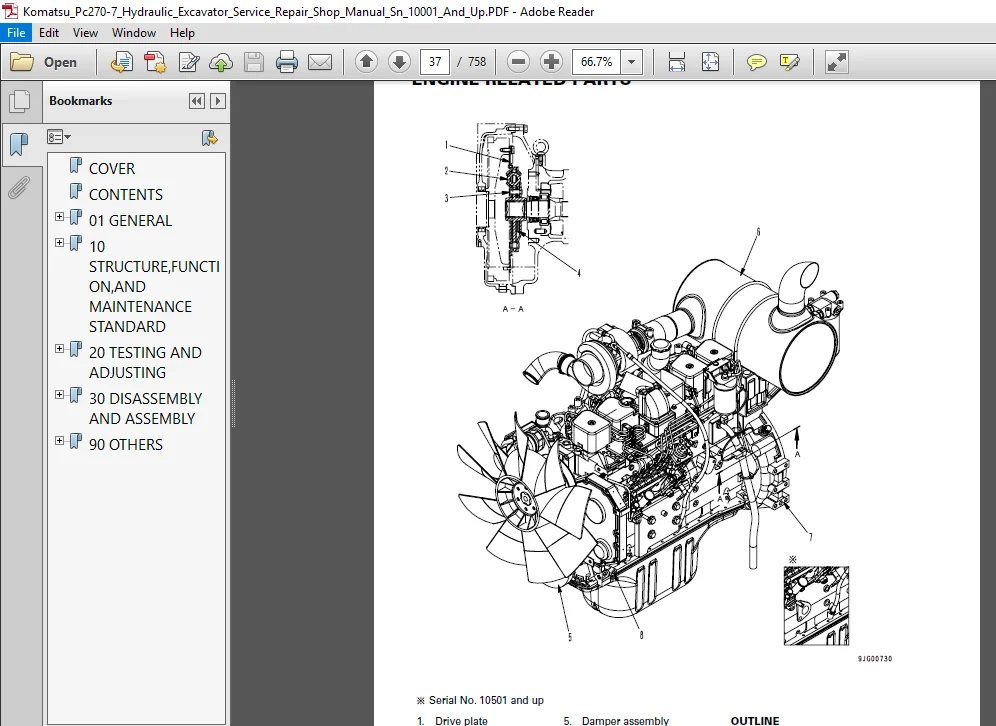
Task: Open the zoom percentage dropdown arrow
Action: click(631, 62)
